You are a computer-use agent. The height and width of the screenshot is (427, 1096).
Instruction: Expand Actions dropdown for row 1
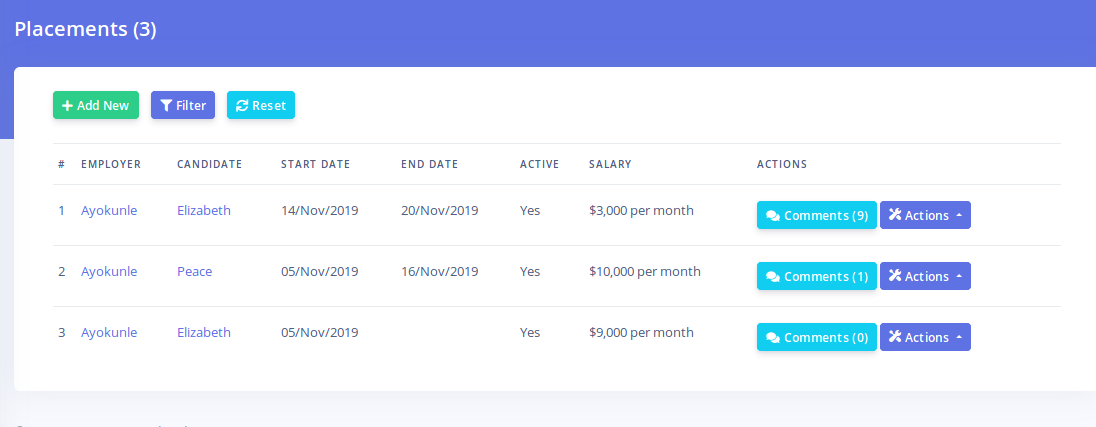coord(959,216)
